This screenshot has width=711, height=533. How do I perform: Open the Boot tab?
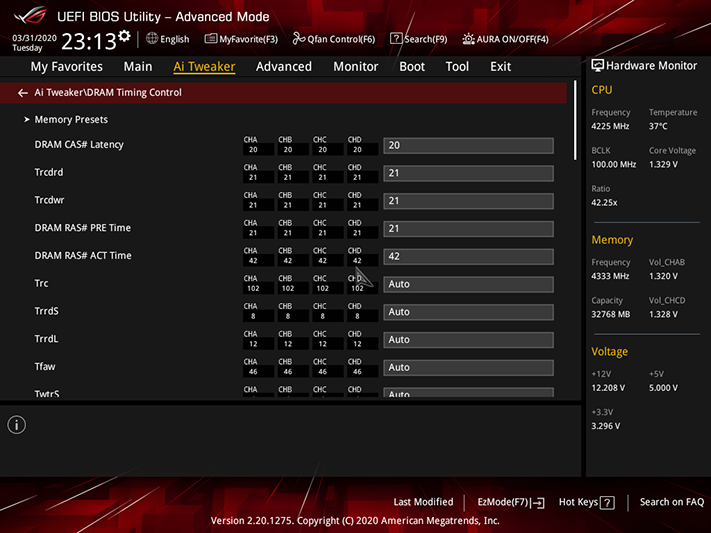412,66
